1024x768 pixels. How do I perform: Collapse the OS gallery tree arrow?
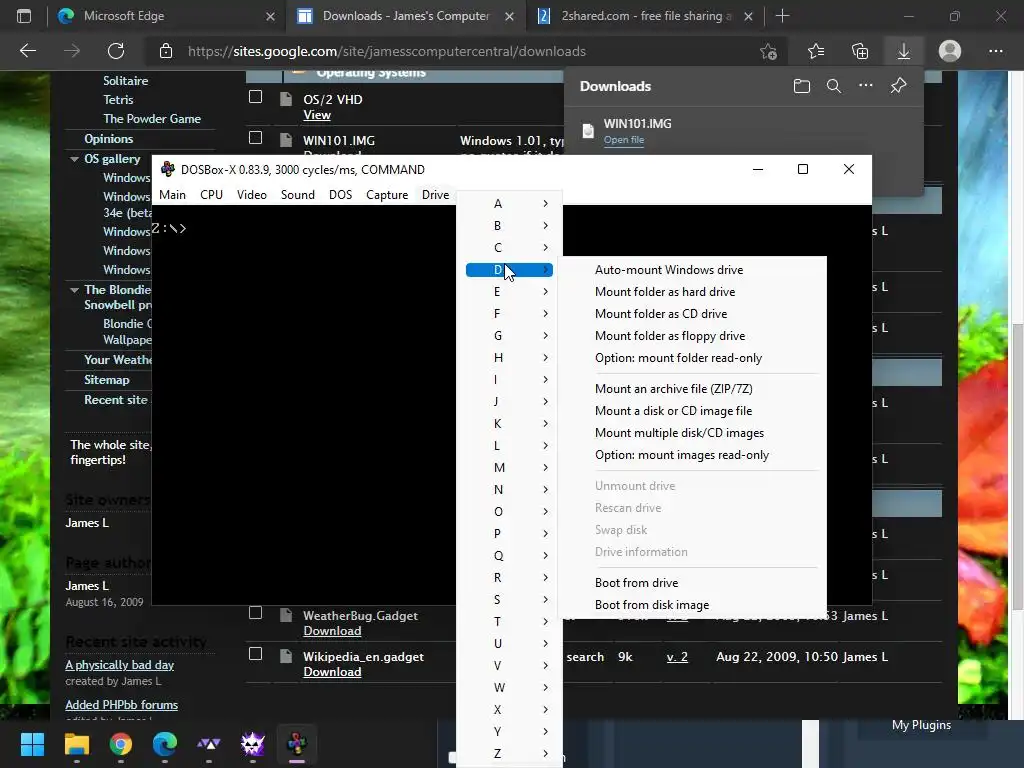(74, 159)
